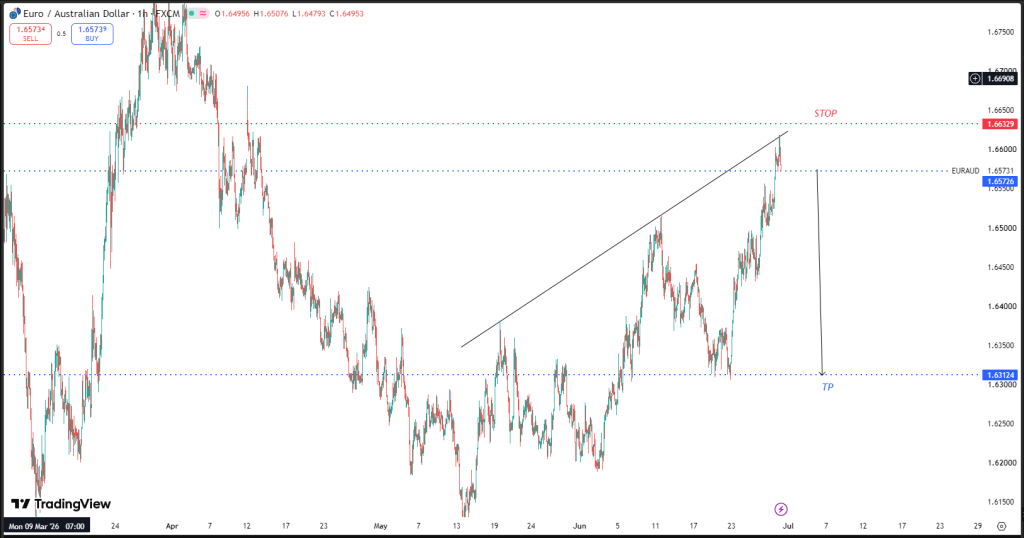Click the blue 1.65726 current price label

coord(999,182)
